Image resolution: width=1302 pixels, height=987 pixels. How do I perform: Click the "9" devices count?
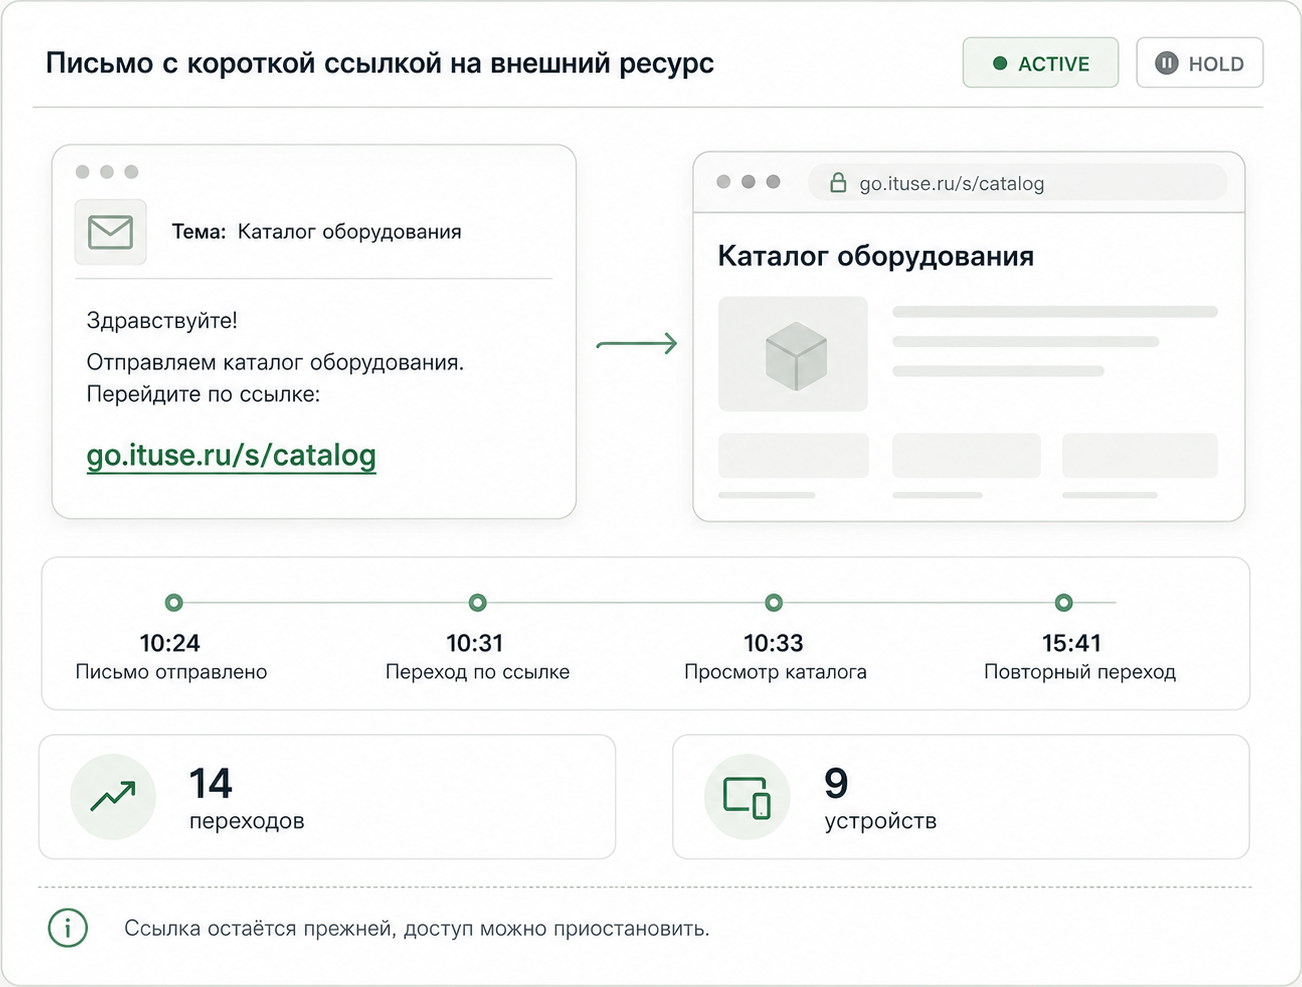[836, 783]
